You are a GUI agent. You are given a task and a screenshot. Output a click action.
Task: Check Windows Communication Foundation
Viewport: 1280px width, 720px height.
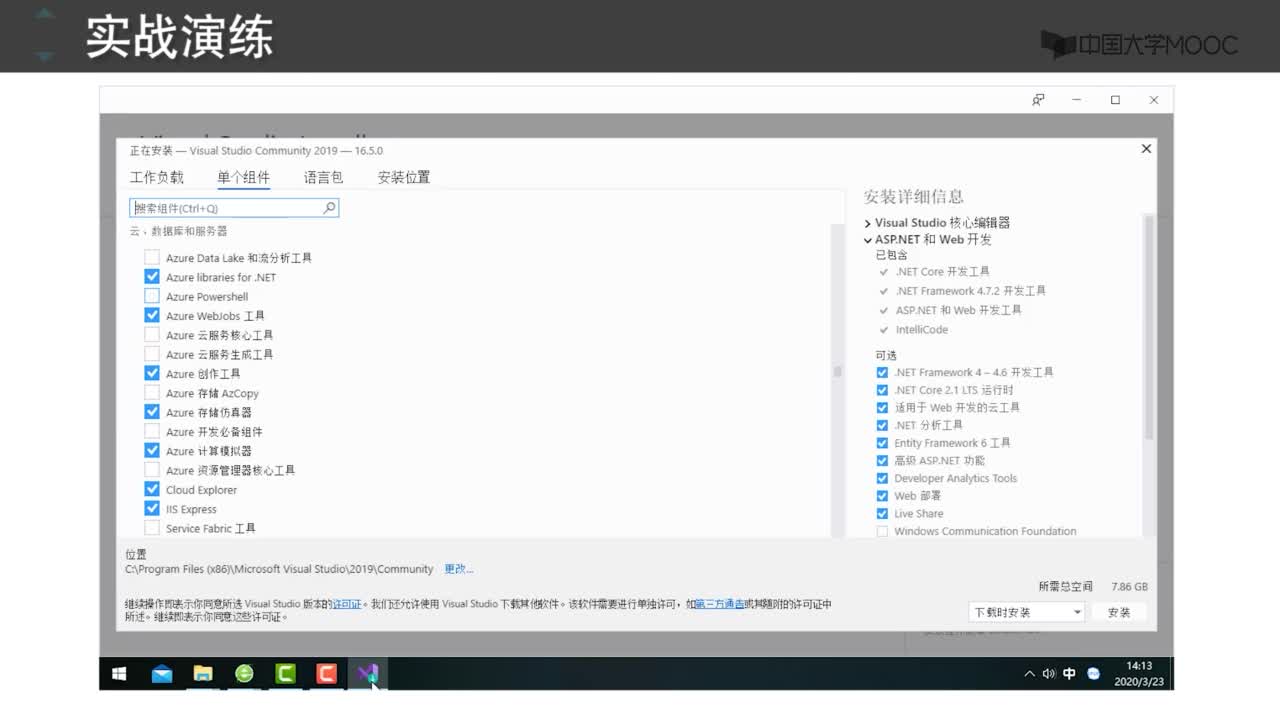click(882, 531)
